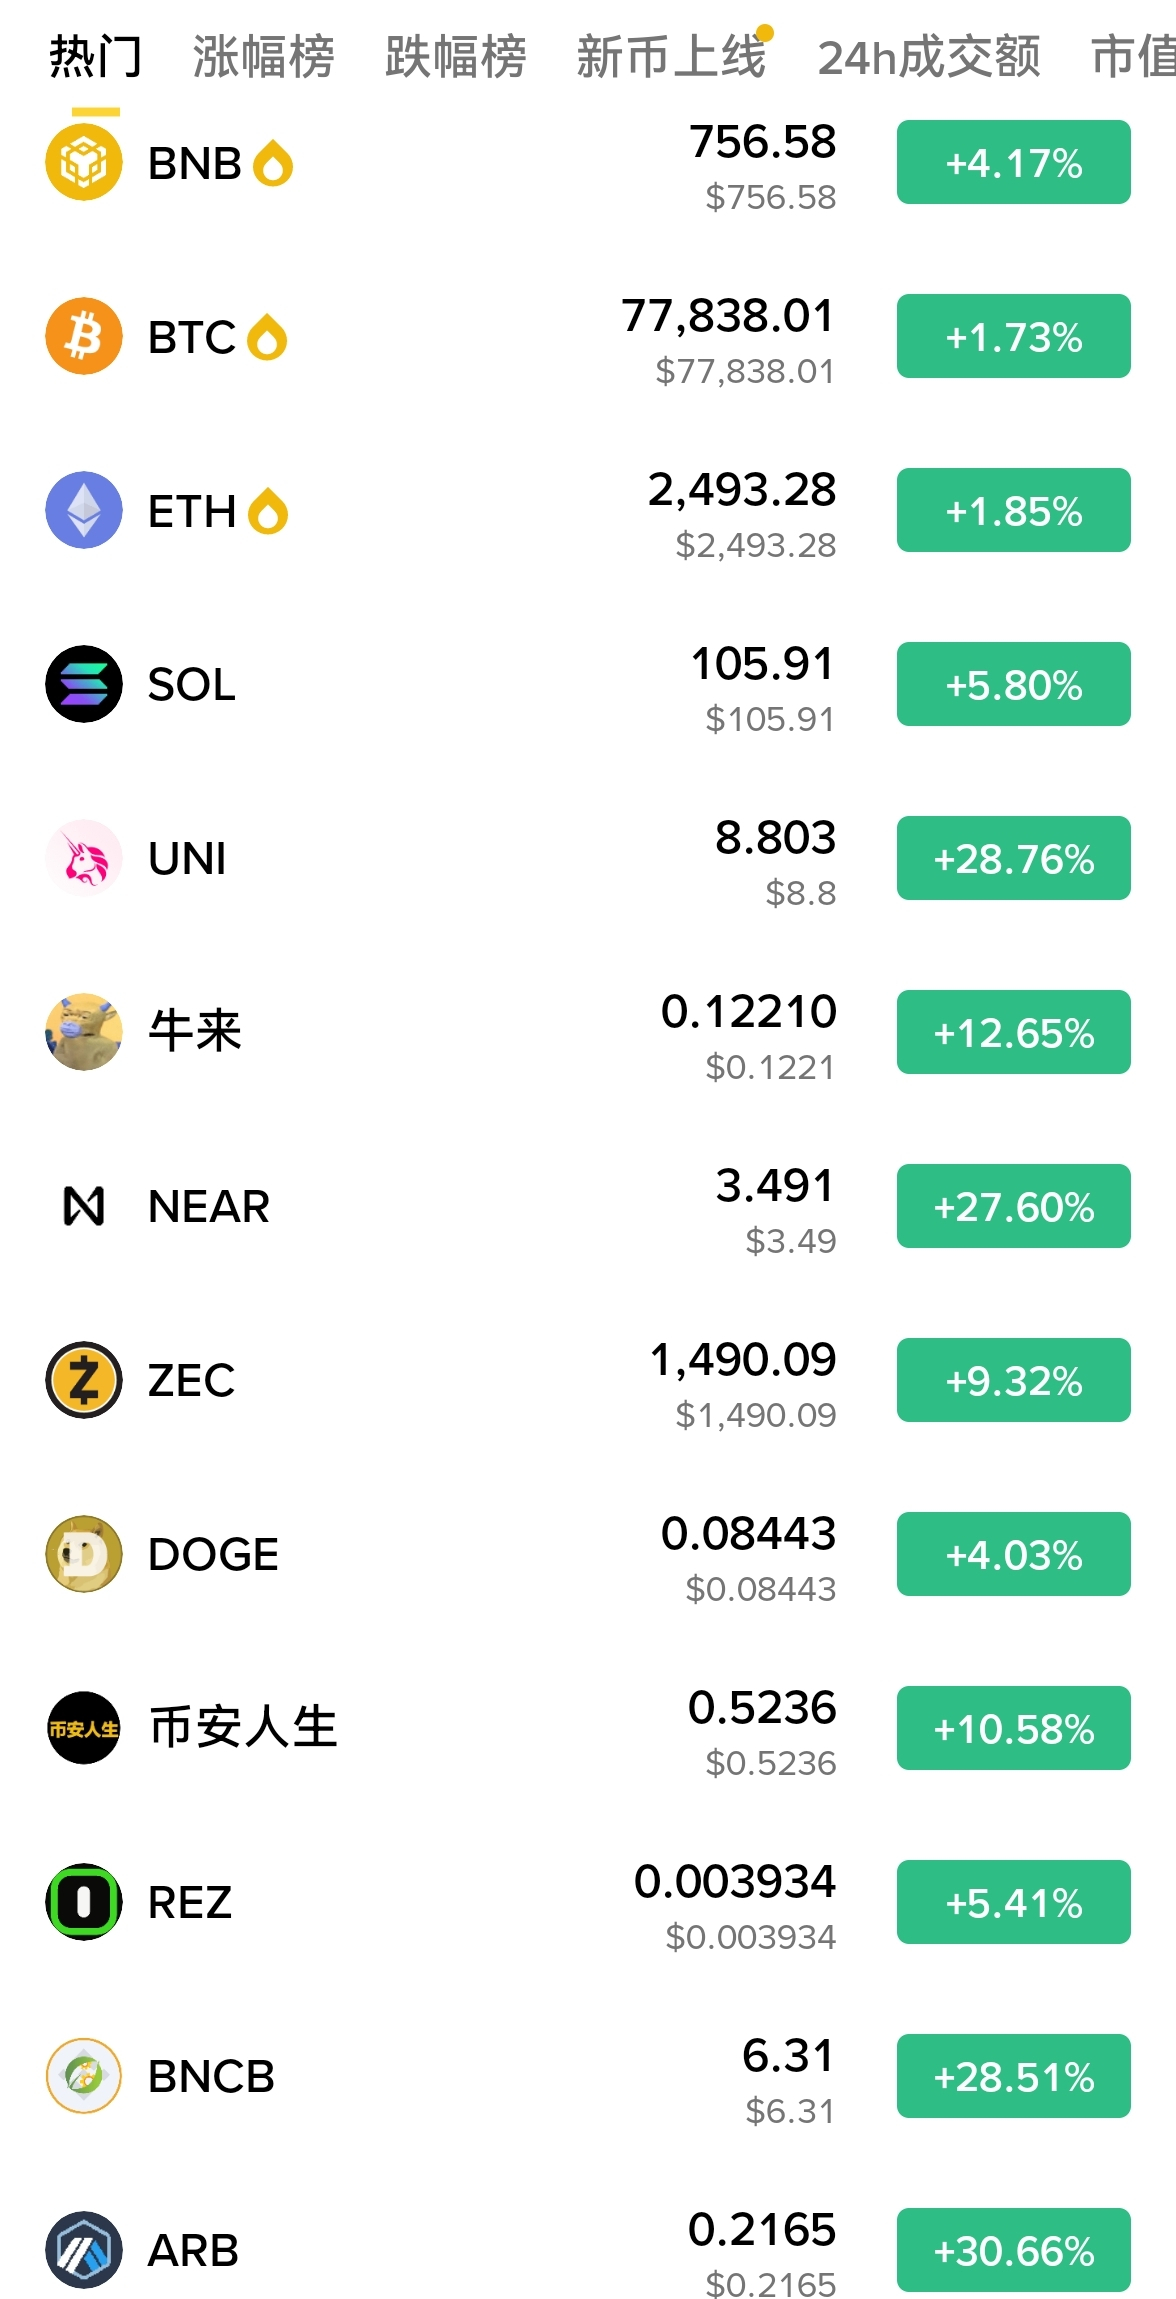This screenshot has height=2299, width=1176.
Task: Tap the NEAR protocol logo
Action: 84,1206
